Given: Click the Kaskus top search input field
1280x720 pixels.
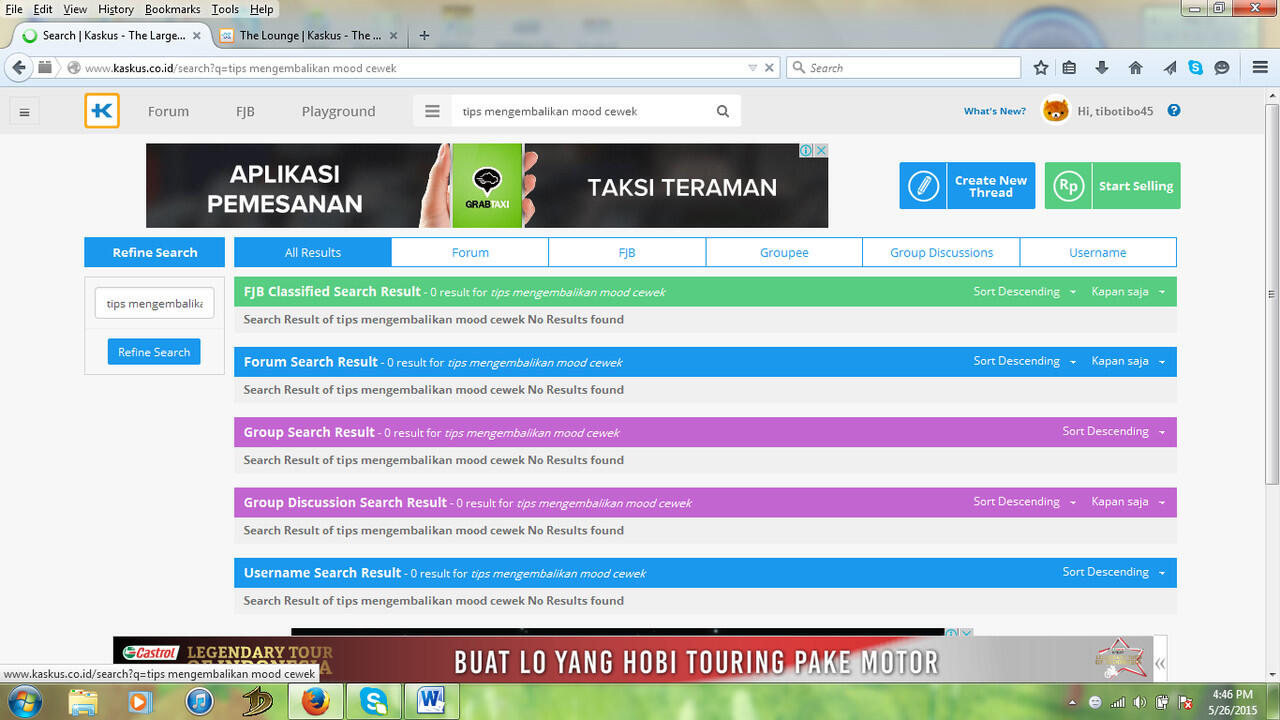Looking at the screenshot, I should click(583, 111).
